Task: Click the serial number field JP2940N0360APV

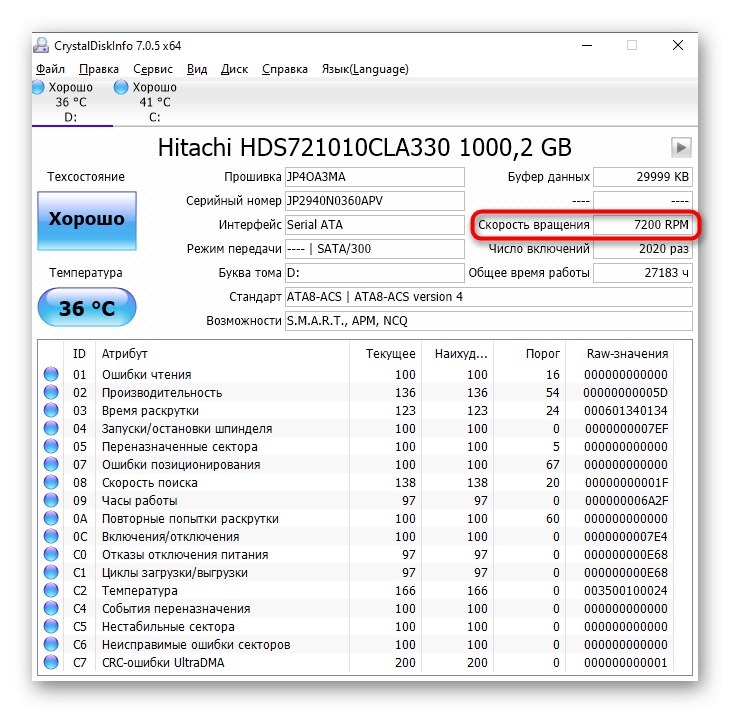Action: click(374, 201)
